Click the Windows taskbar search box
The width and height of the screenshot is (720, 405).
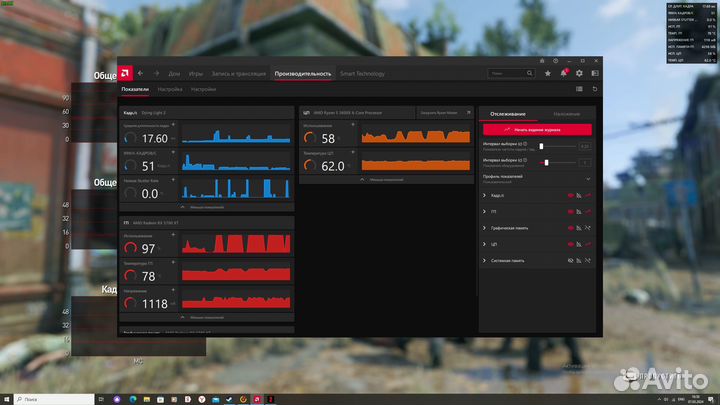click(54, 399)
